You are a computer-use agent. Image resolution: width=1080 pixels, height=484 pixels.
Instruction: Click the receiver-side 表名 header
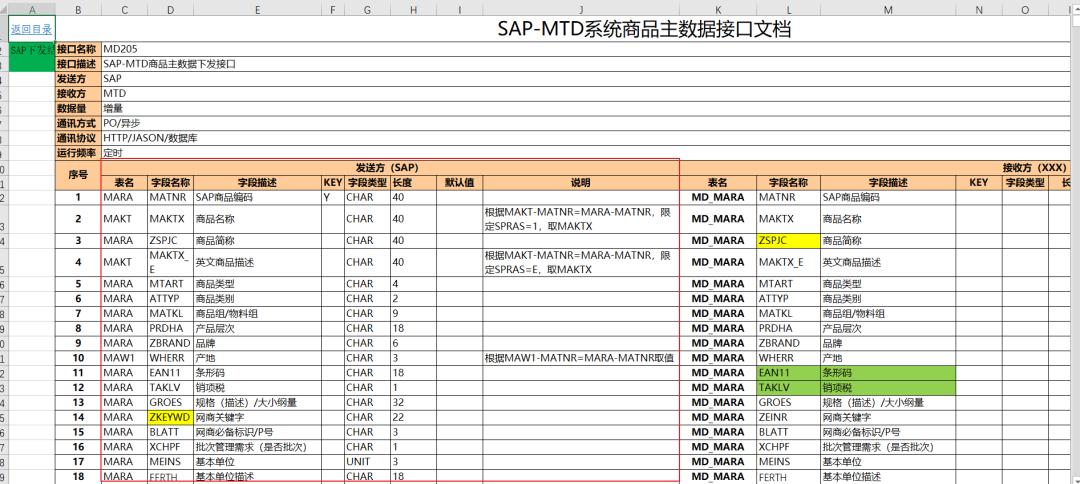(718, 182)
